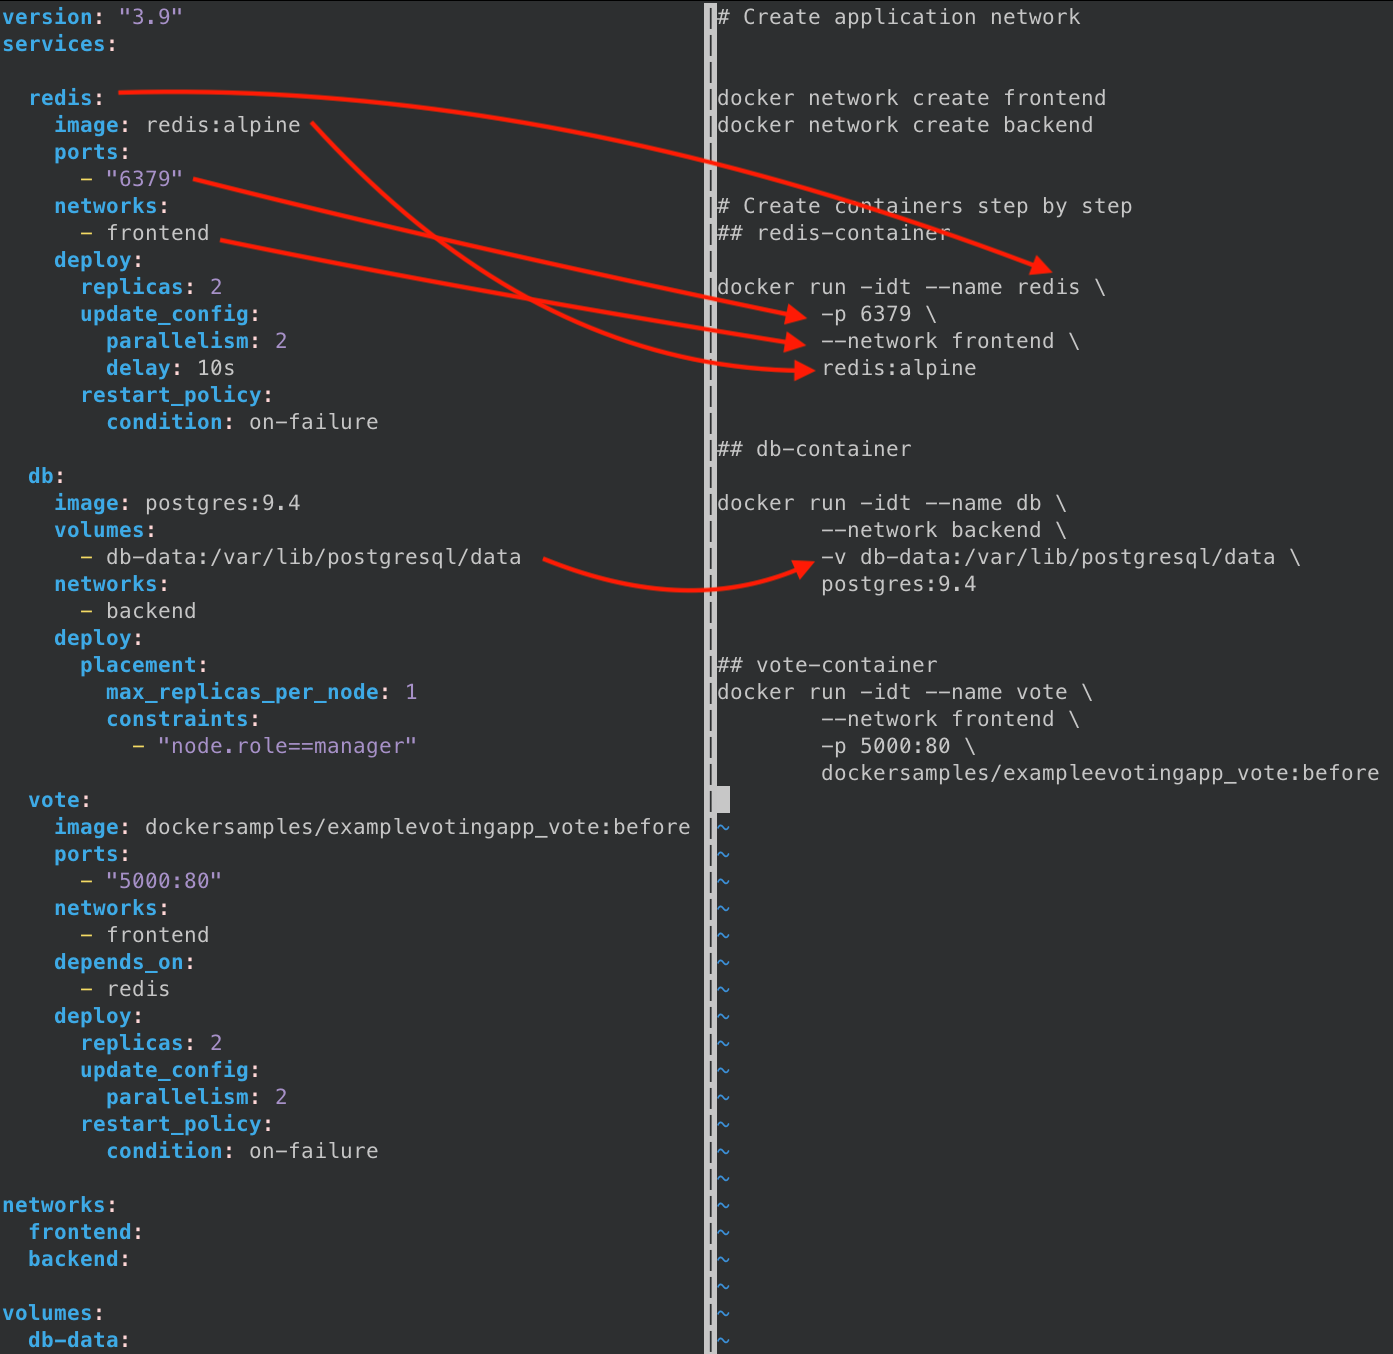Click the block cursor in right pane
This screenshot has width=1393, height=1354.
[723, 799]
